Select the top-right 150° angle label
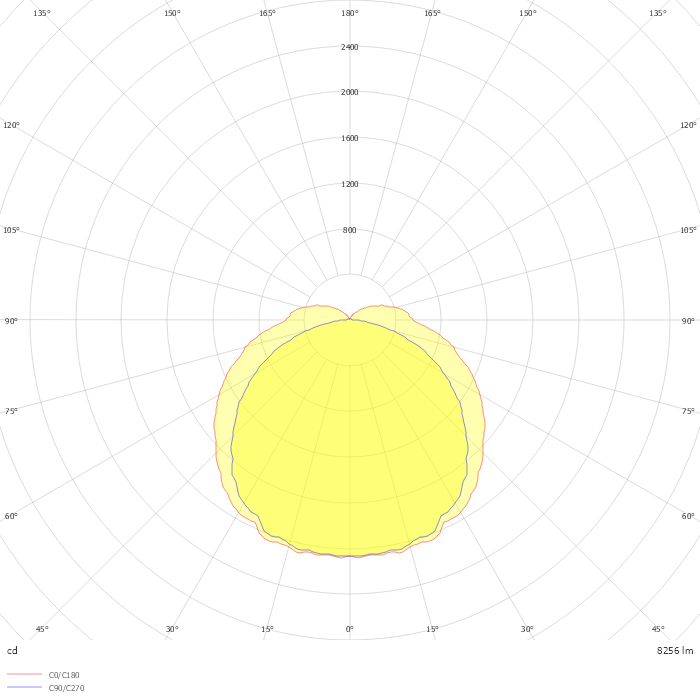 click(527, 13)
